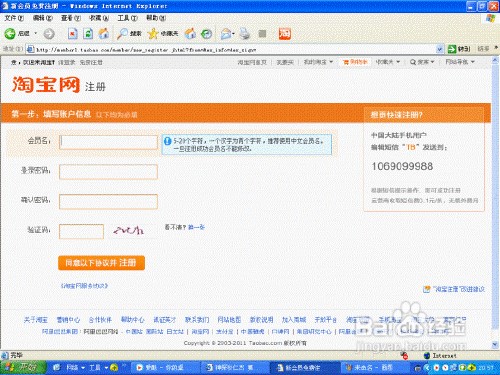Click the Home page icon

click(104, 33)
